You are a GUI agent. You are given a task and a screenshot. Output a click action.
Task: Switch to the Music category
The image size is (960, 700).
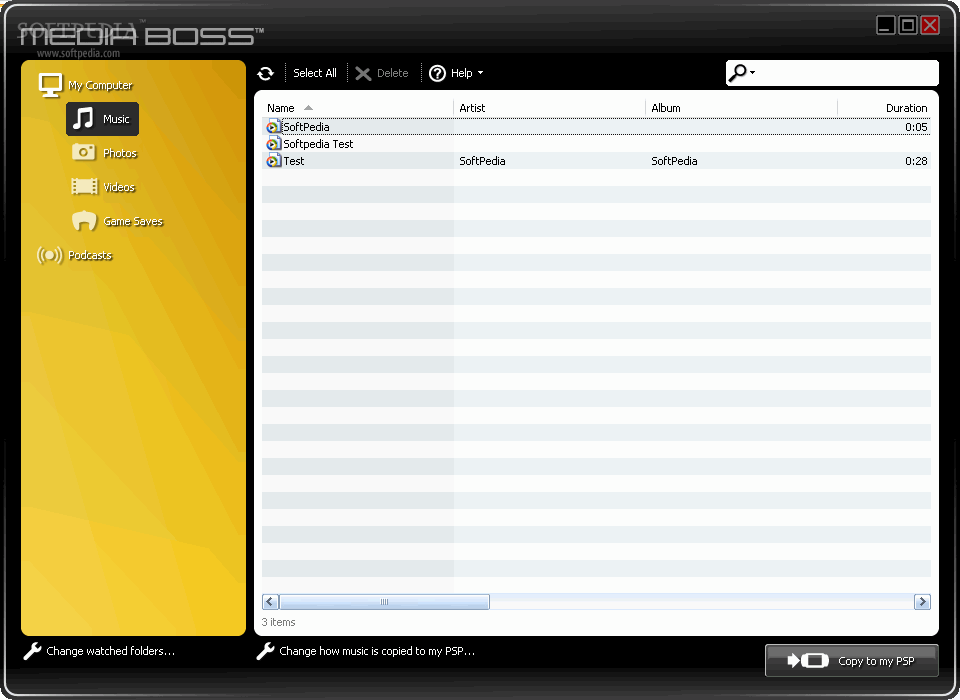pos(103,119)
